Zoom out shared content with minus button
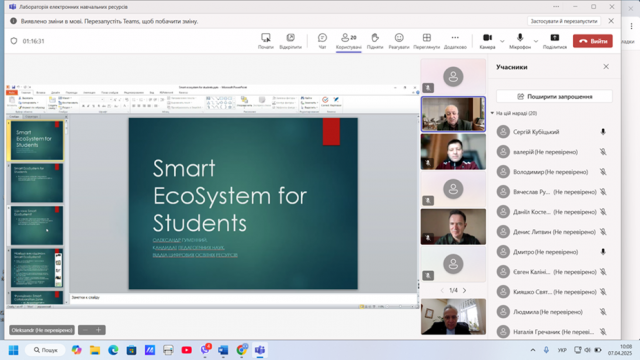The width and height of the screenshot is (640, 360). coord(85,330)
